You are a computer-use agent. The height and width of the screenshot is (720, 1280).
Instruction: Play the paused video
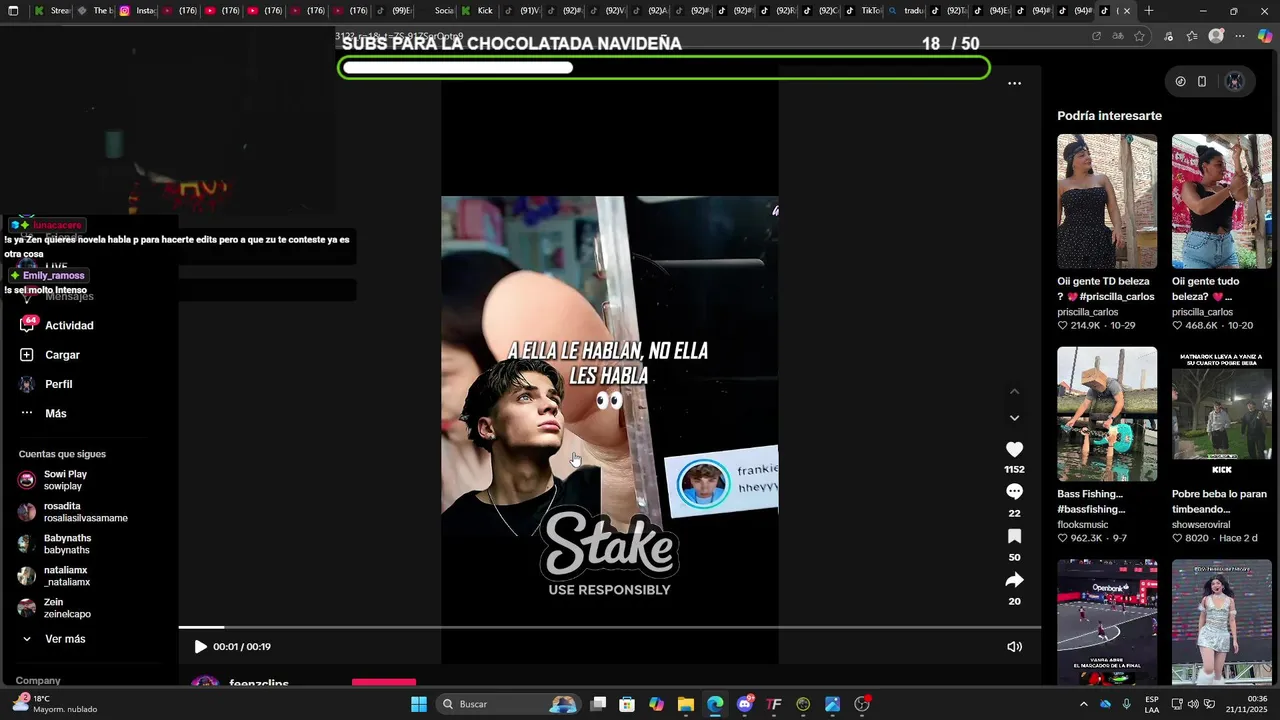200,647
